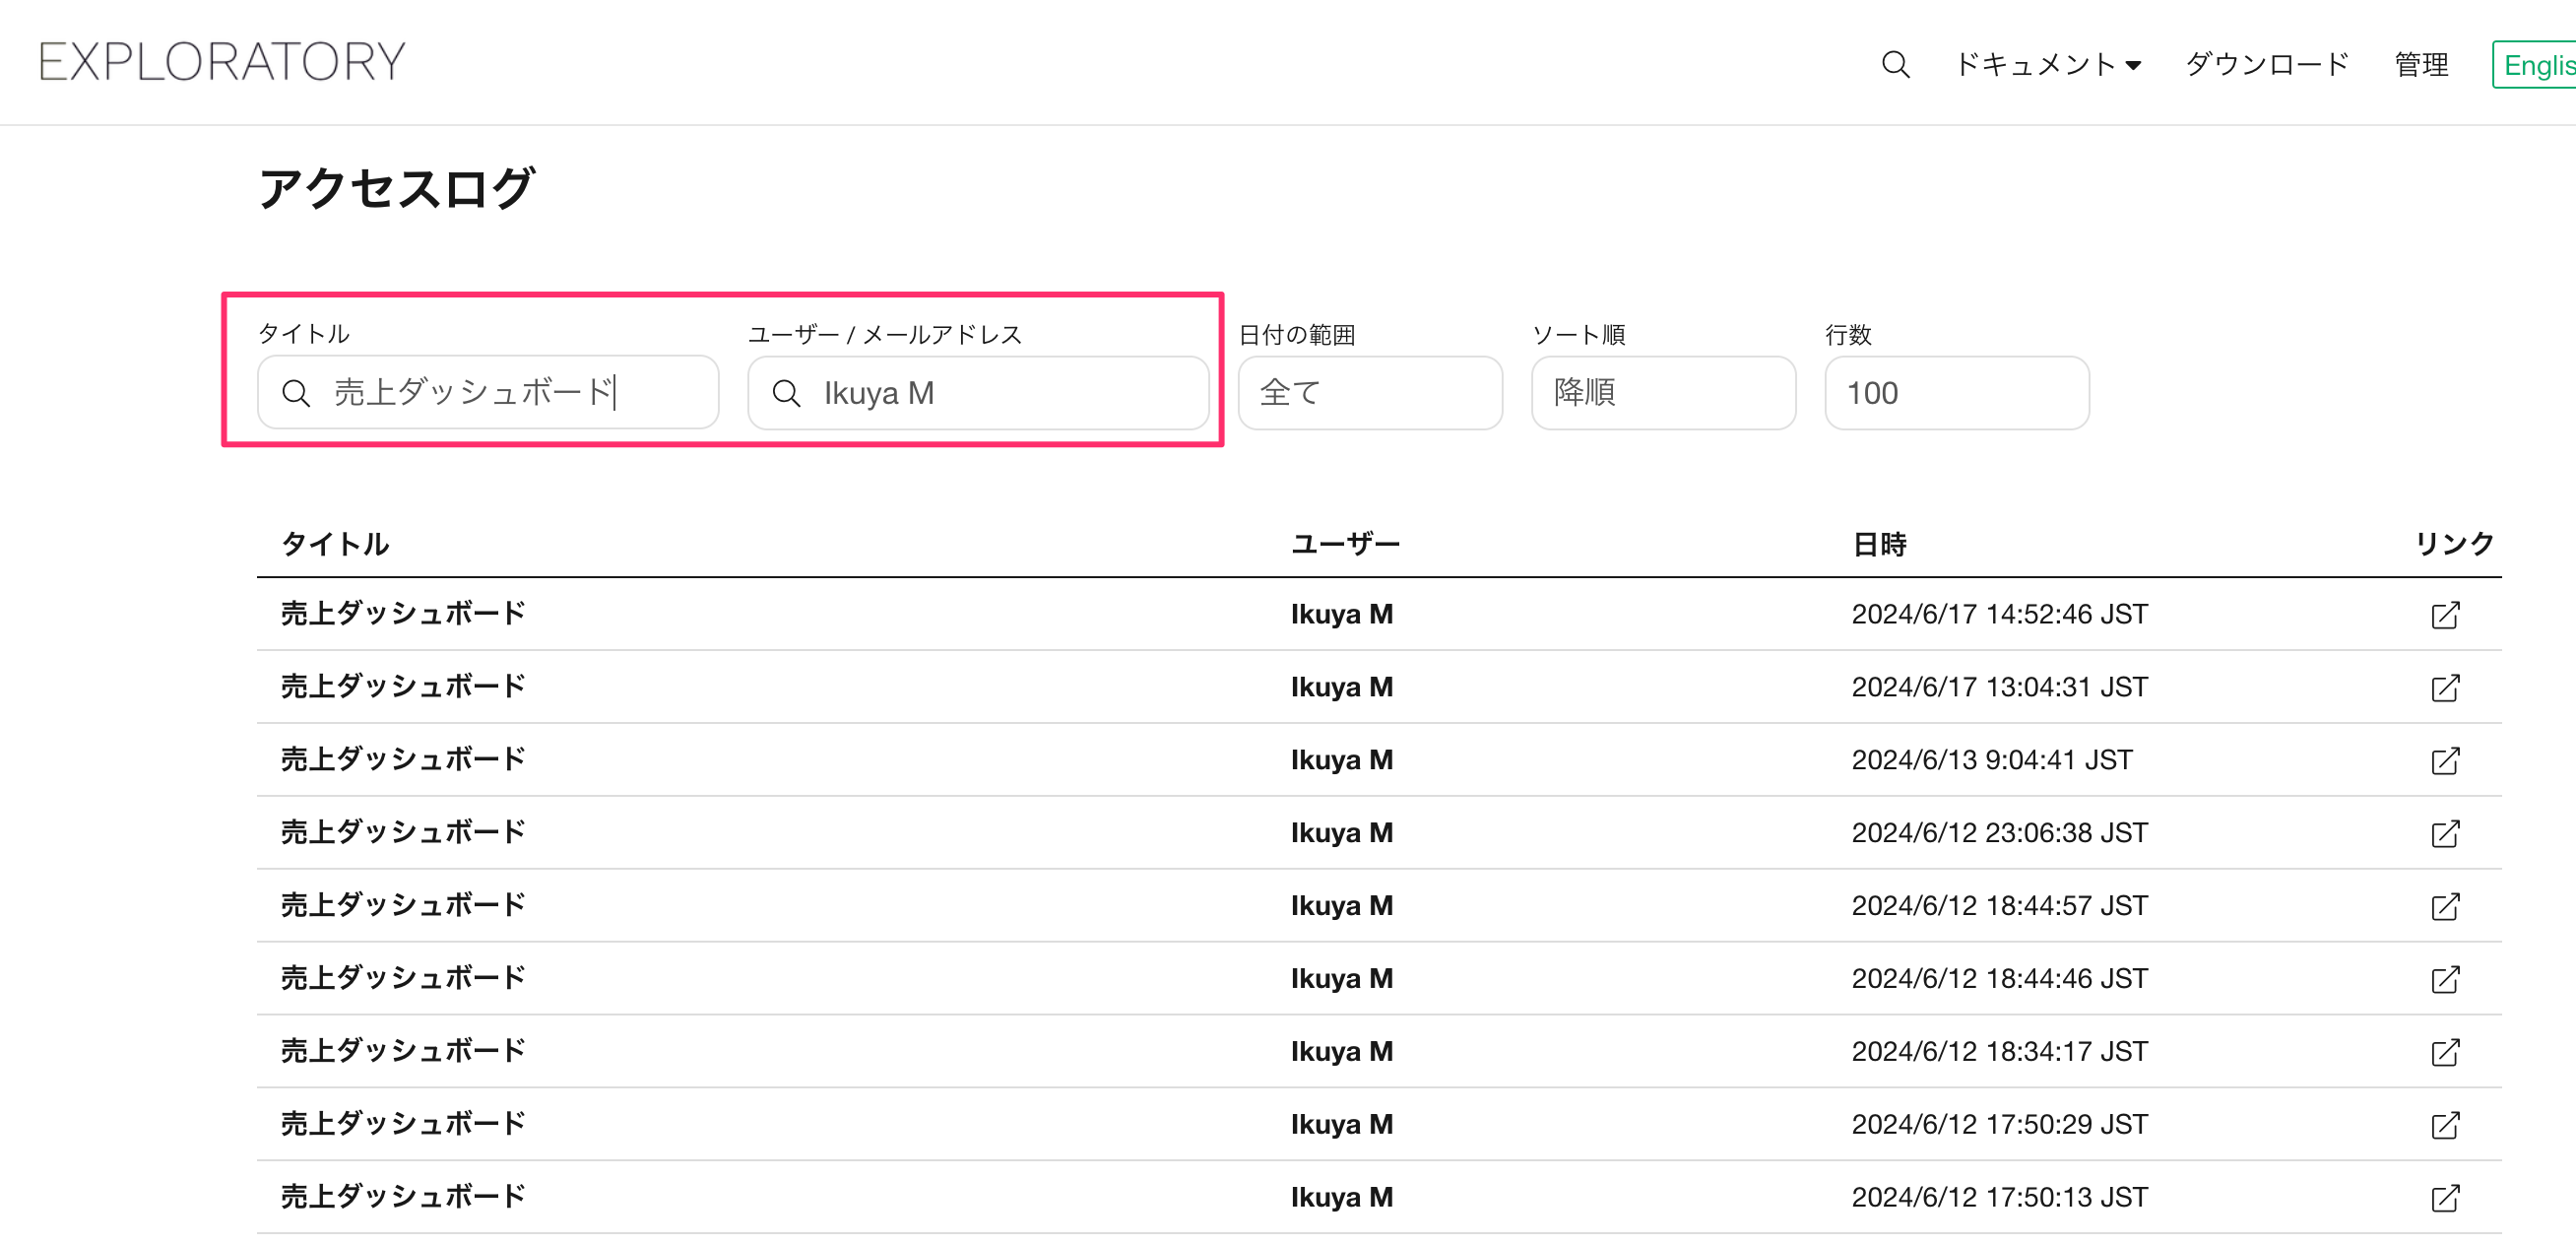
Task: Select the timestamp 2024/6/12 18:34:17 JST
Action: tap(1999, 1052)
